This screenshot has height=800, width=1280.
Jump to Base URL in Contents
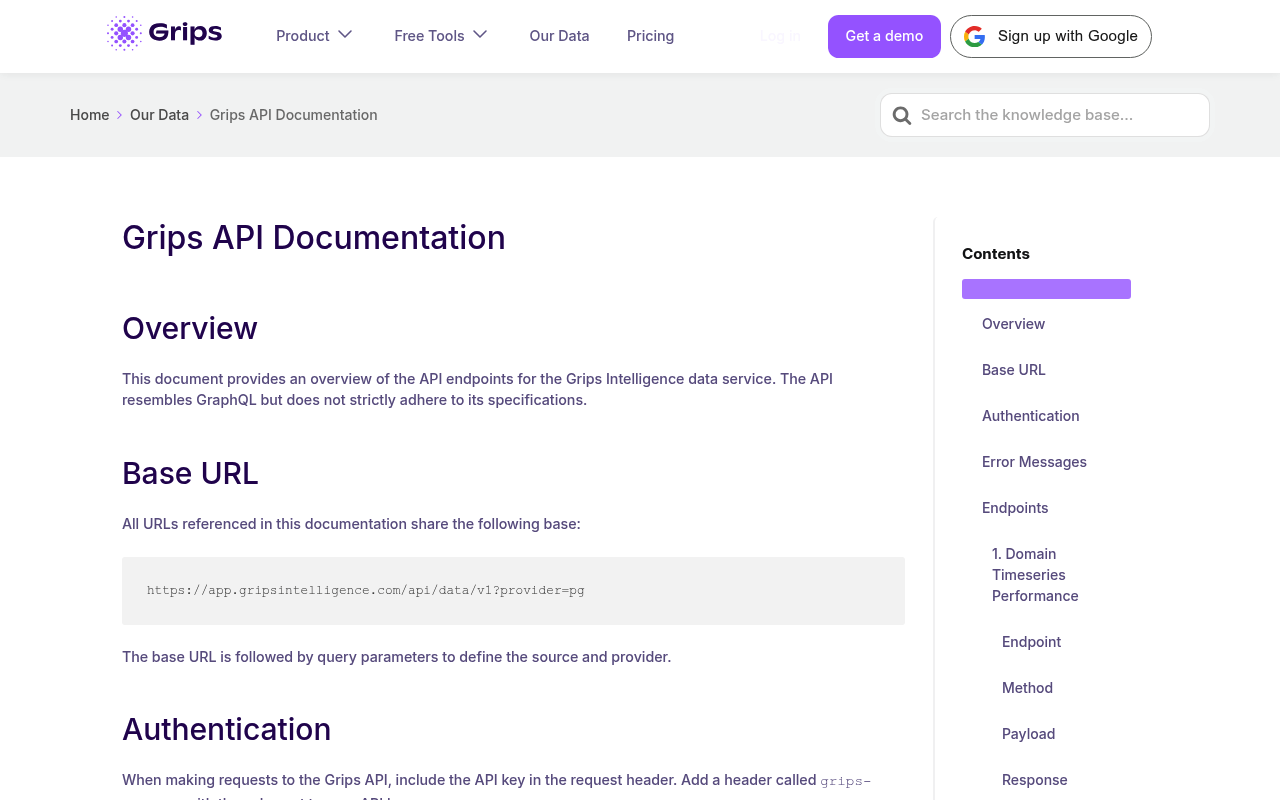coord(1014,370)
